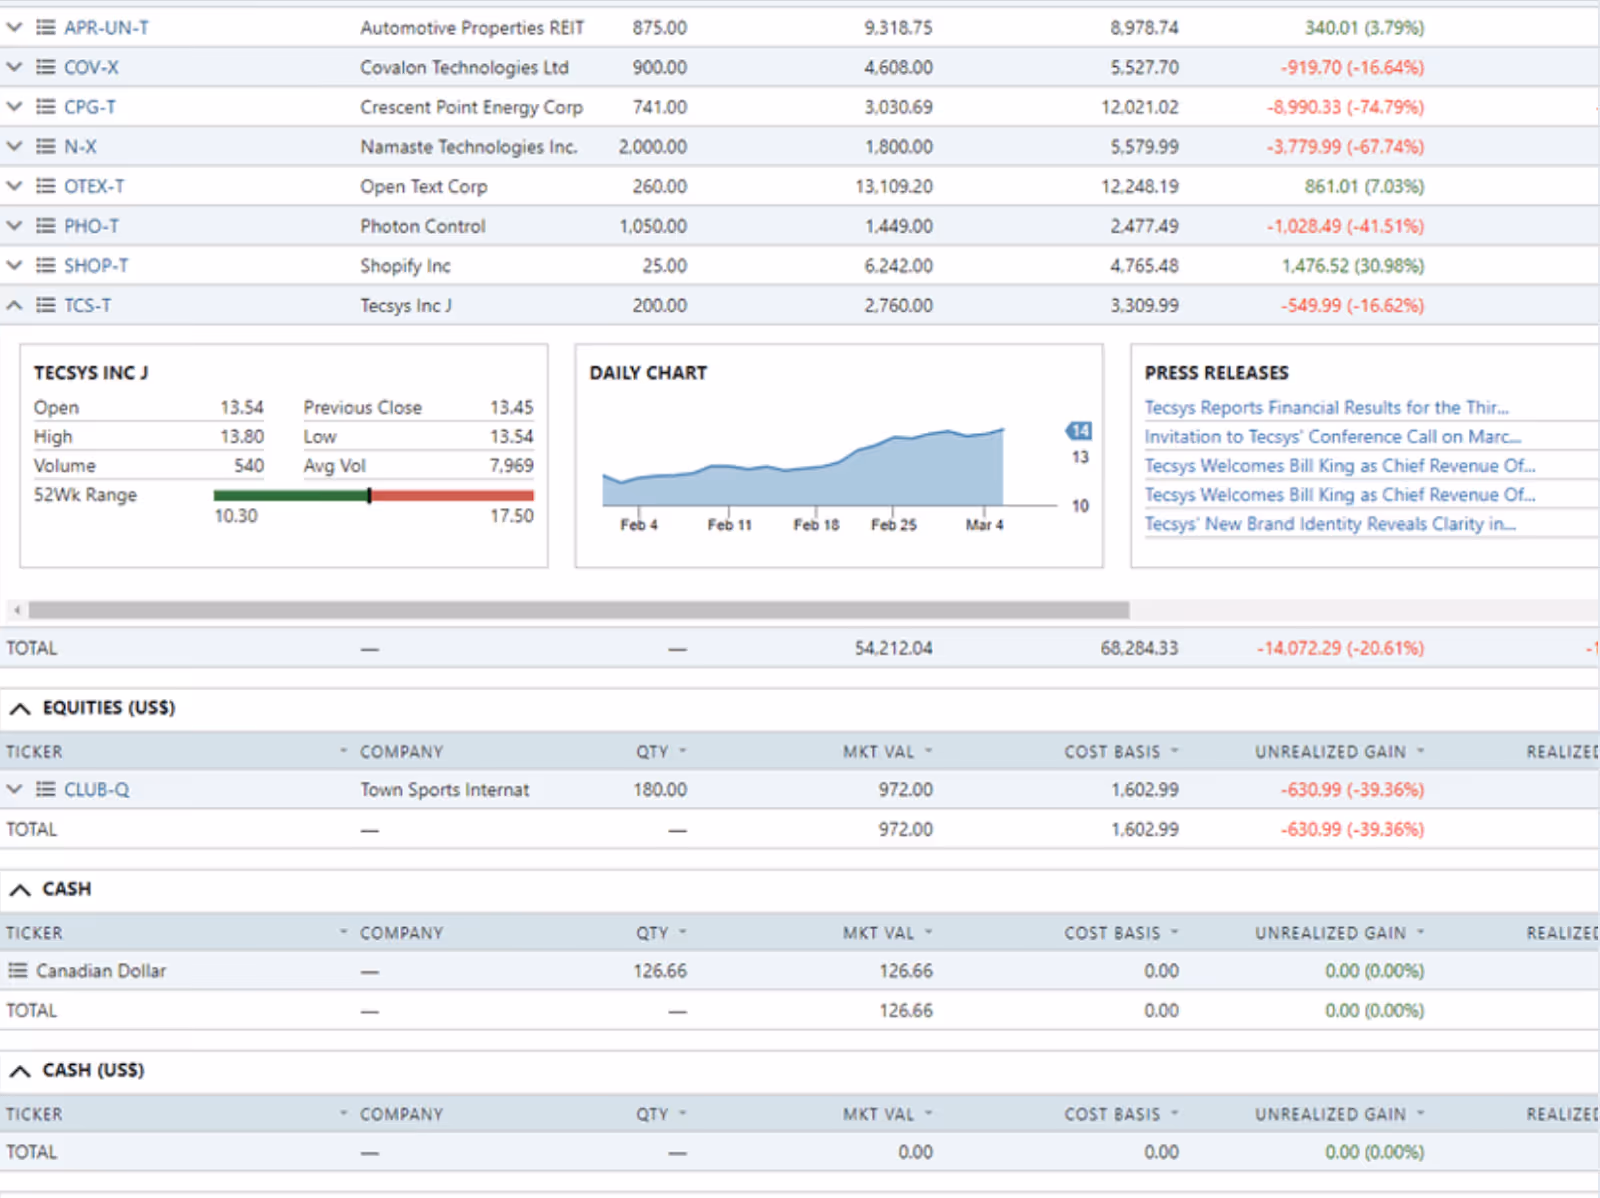Open the row menu icon for CPG-T

click(x=45, y=107)
